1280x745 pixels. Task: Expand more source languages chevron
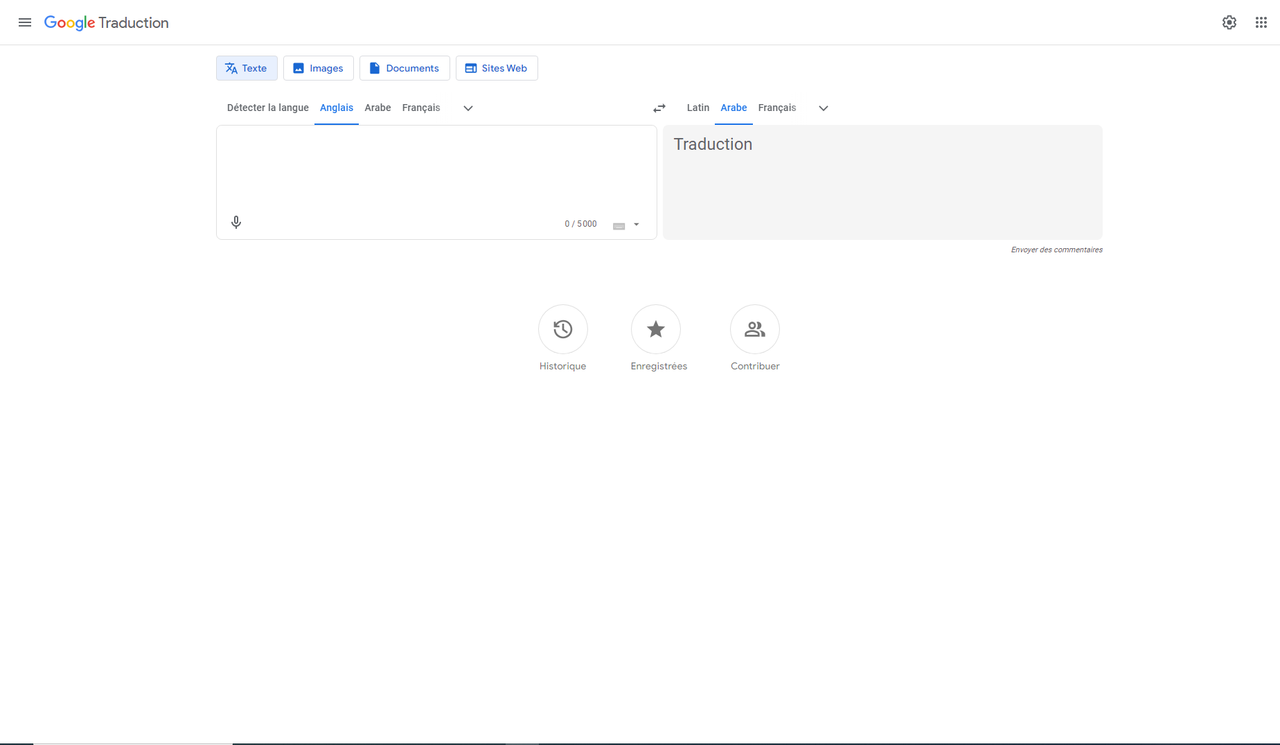[x=468, y=108]
